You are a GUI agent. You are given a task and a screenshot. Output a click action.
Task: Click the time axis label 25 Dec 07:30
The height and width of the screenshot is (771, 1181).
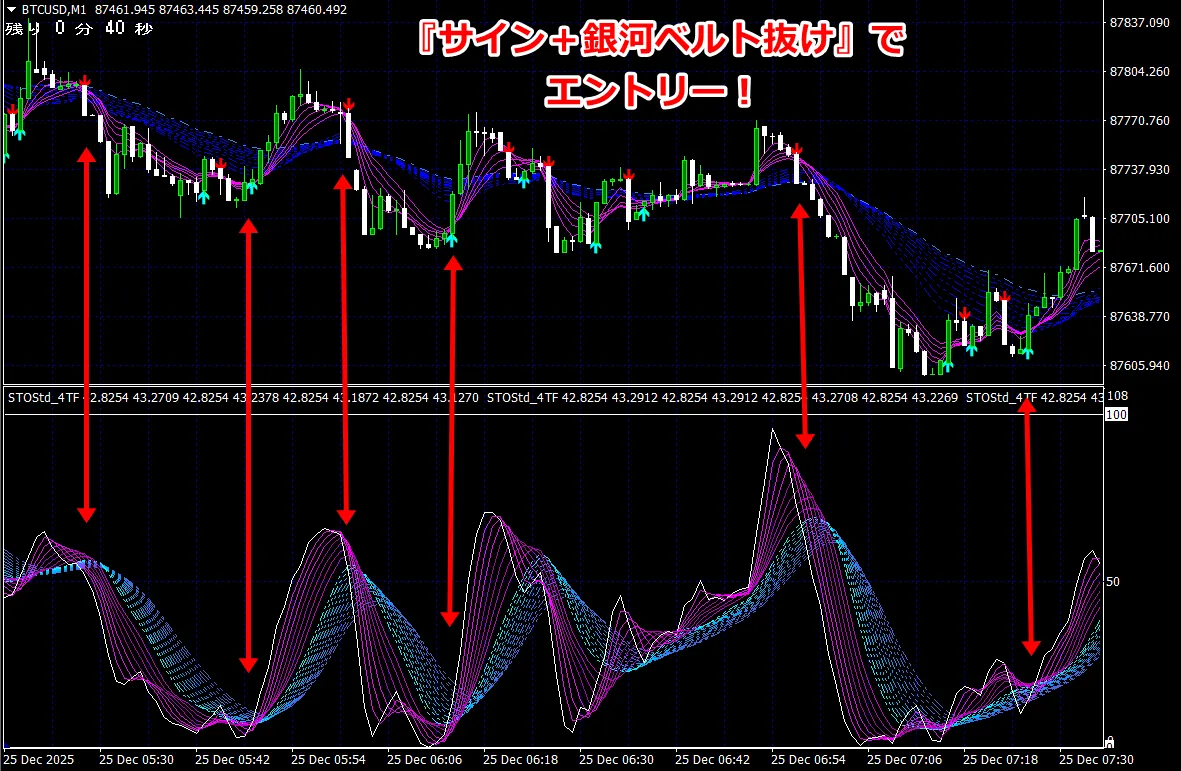pos(1096,760)
